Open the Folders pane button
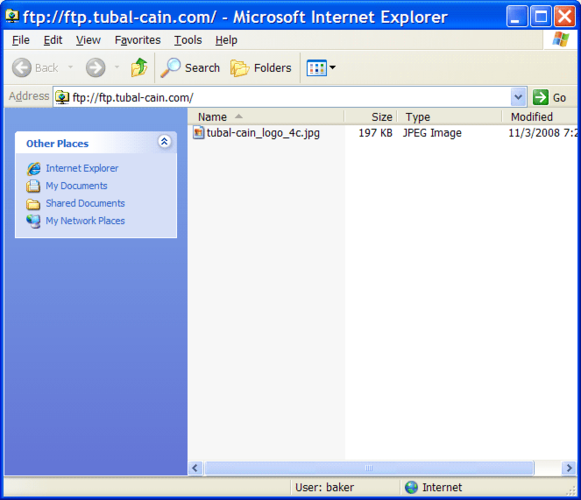Screen dimensions: 581x500 point(261,68)
